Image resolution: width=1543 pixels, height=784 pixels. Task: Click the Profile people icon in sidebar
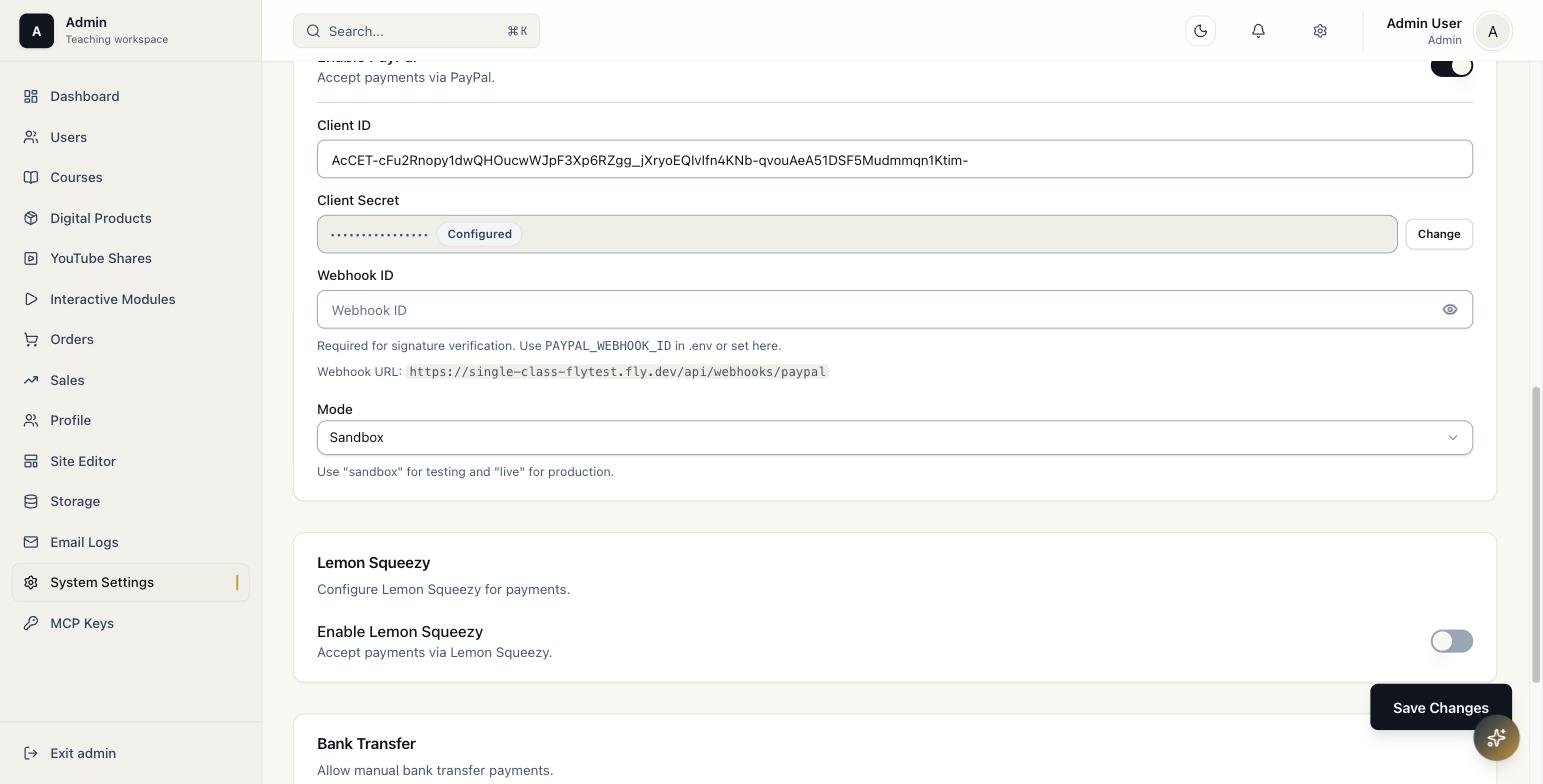coord(31,420)
